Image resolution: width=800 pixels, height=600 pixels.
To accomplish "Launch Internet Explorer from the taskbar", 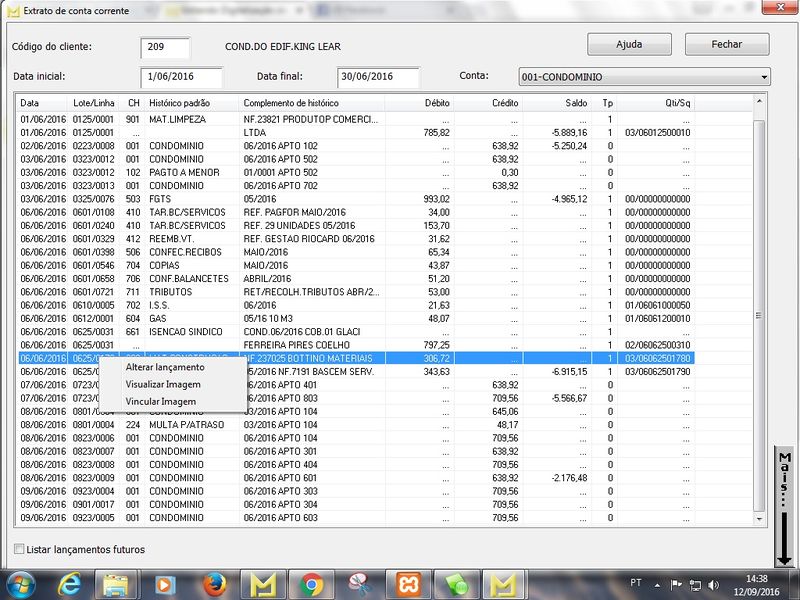I will (x=71, y=582).
